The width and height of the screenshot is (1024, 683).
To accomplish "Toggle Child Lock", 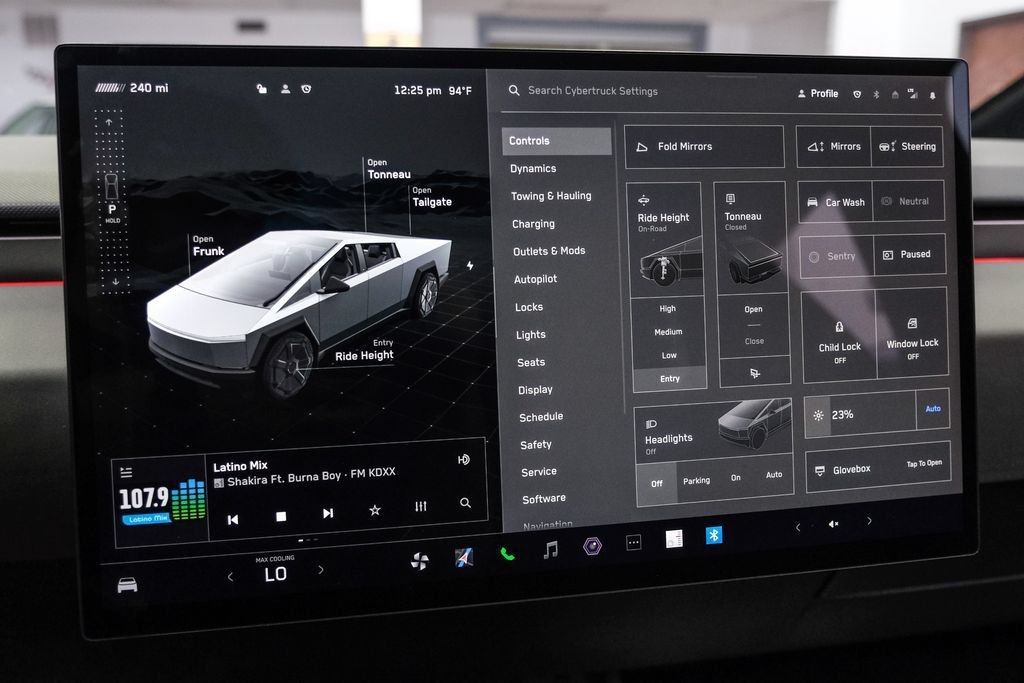I will (839, 337).
